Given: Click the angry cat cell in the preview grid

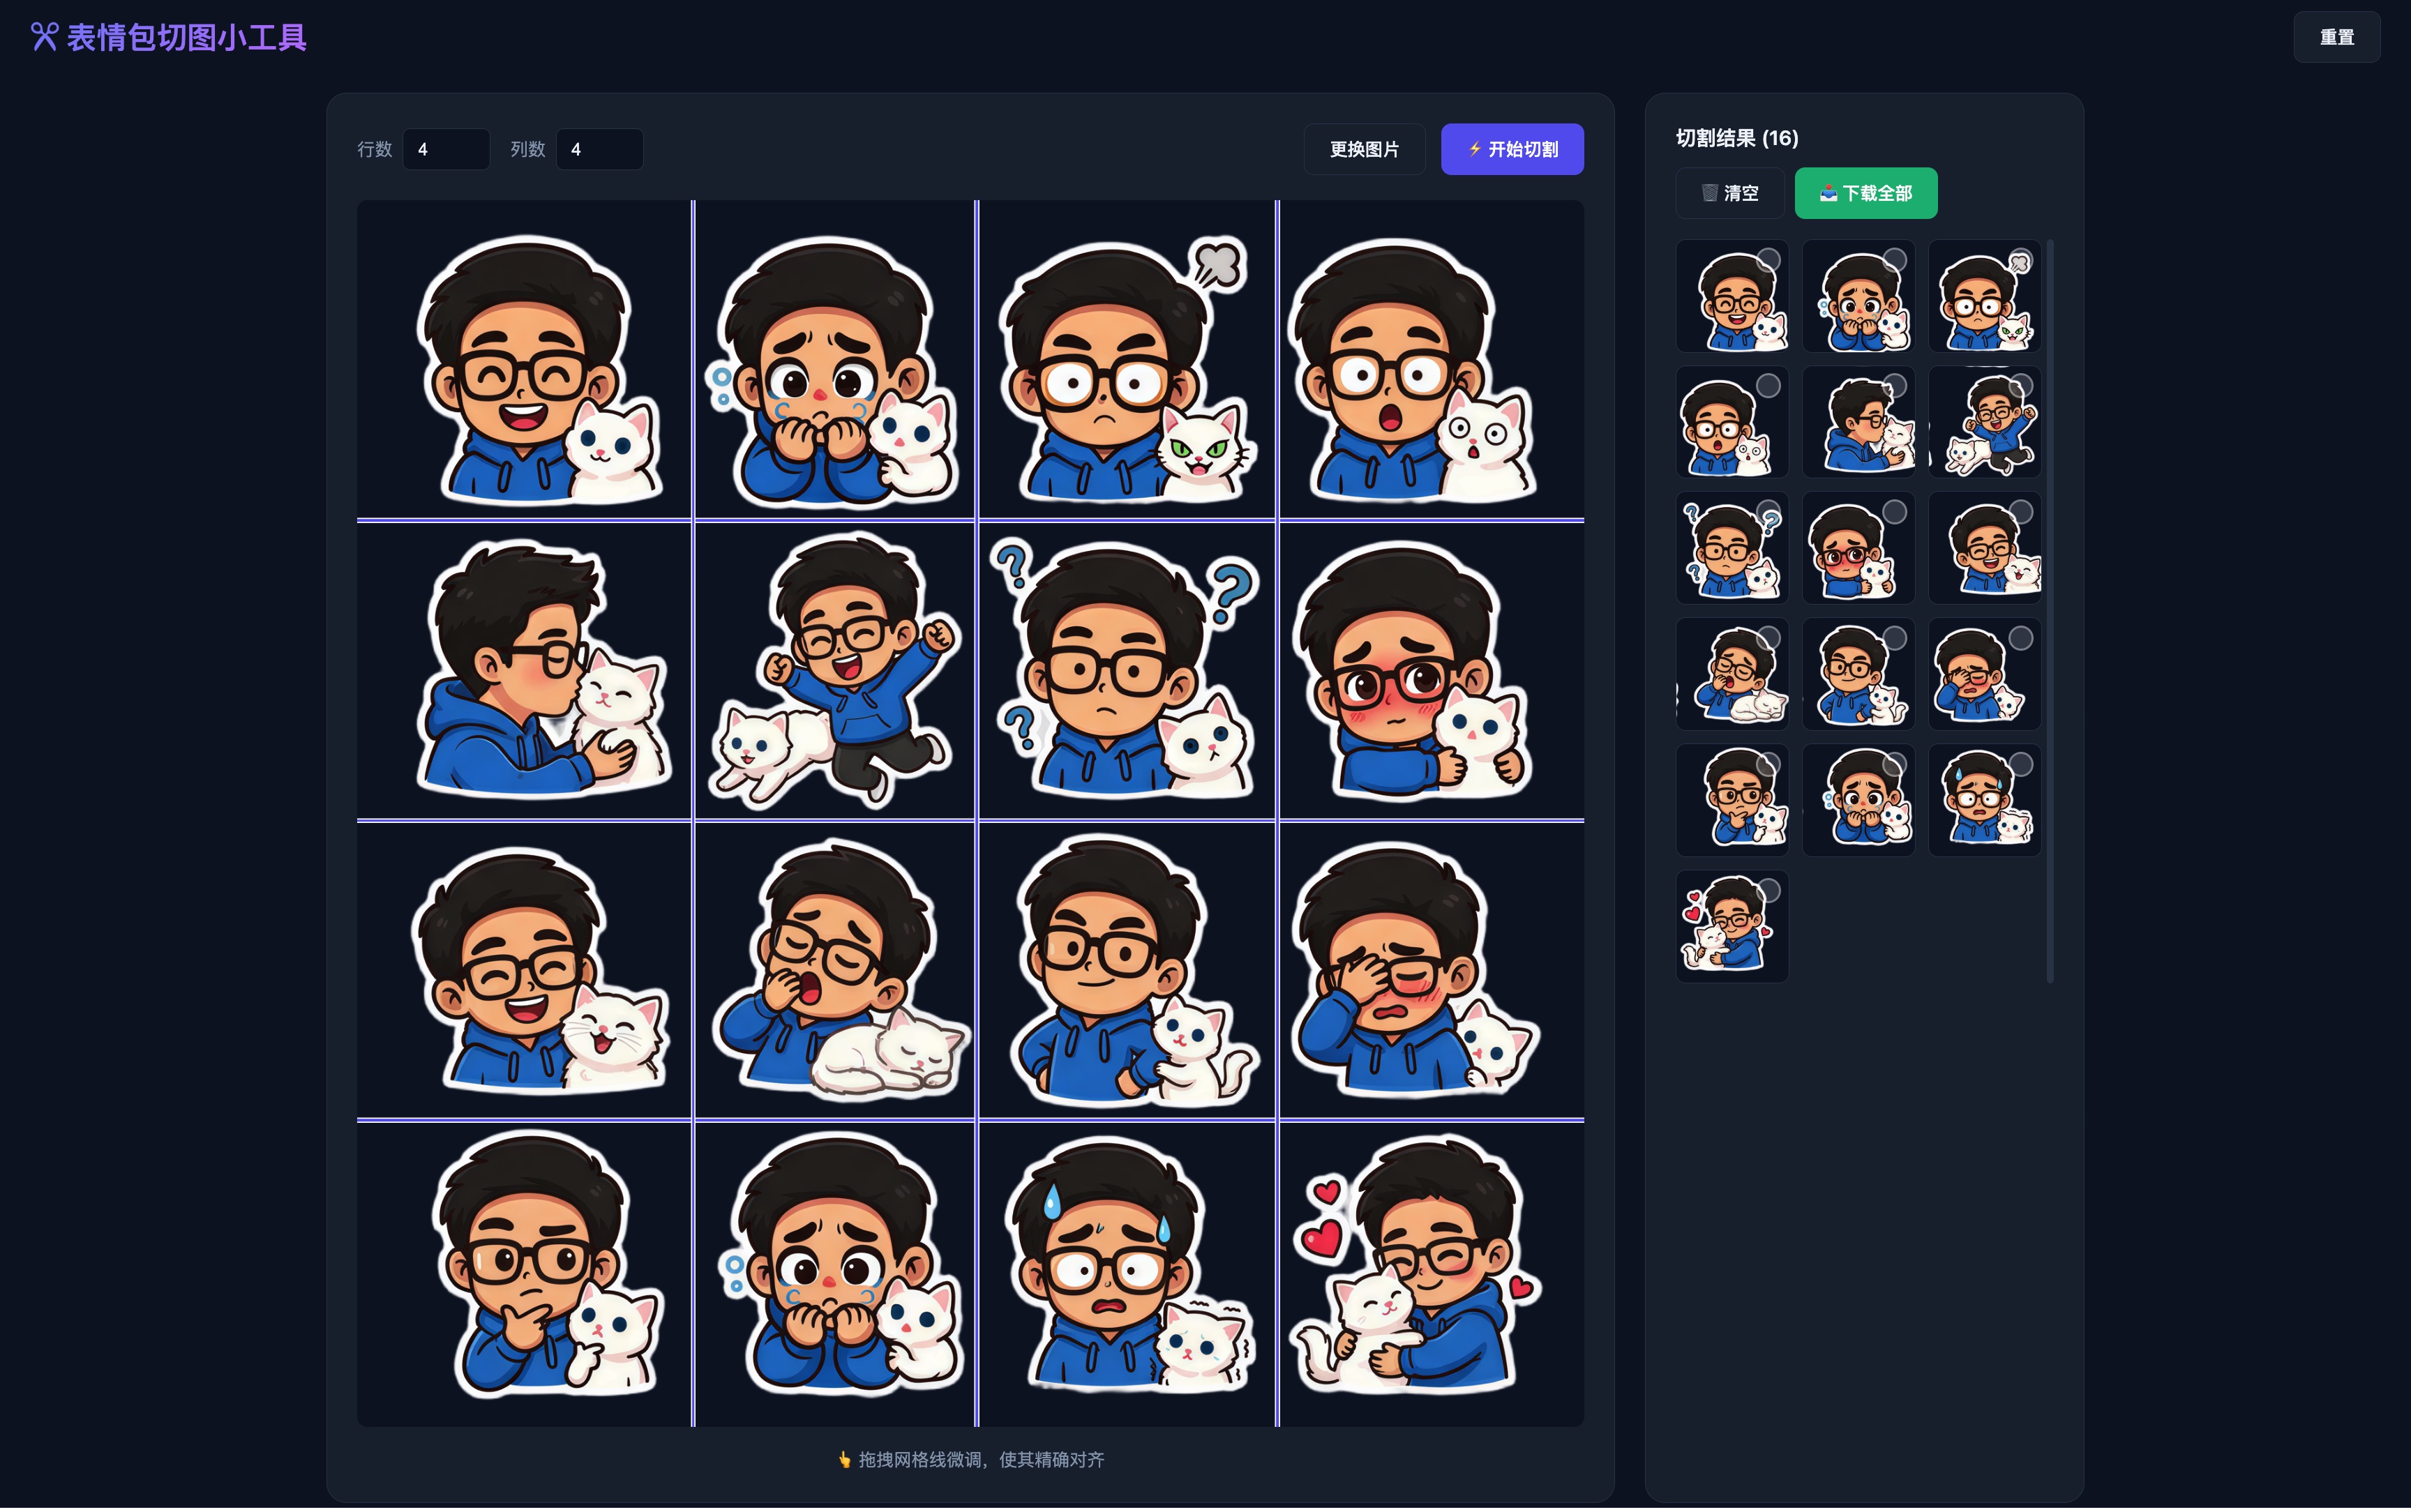Looking at the screenshot, I should tap(1127, 360).
